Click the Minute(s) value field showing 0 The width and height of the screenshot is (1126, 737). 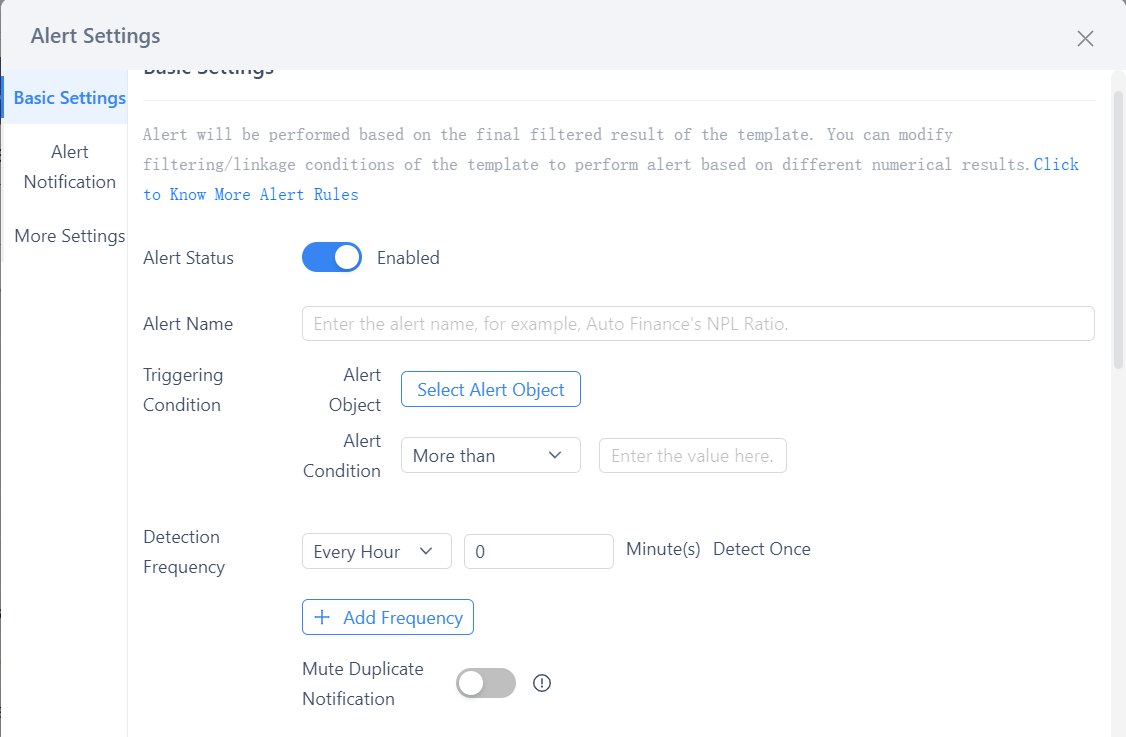(x=538, y=551)
